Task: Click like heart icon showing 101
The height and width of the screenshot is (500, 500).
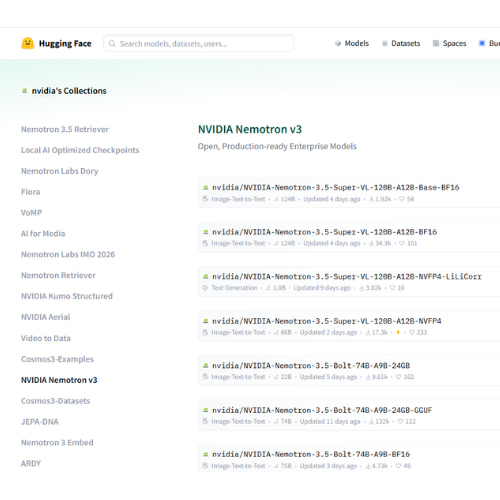Action: click(x=402, y=243)
